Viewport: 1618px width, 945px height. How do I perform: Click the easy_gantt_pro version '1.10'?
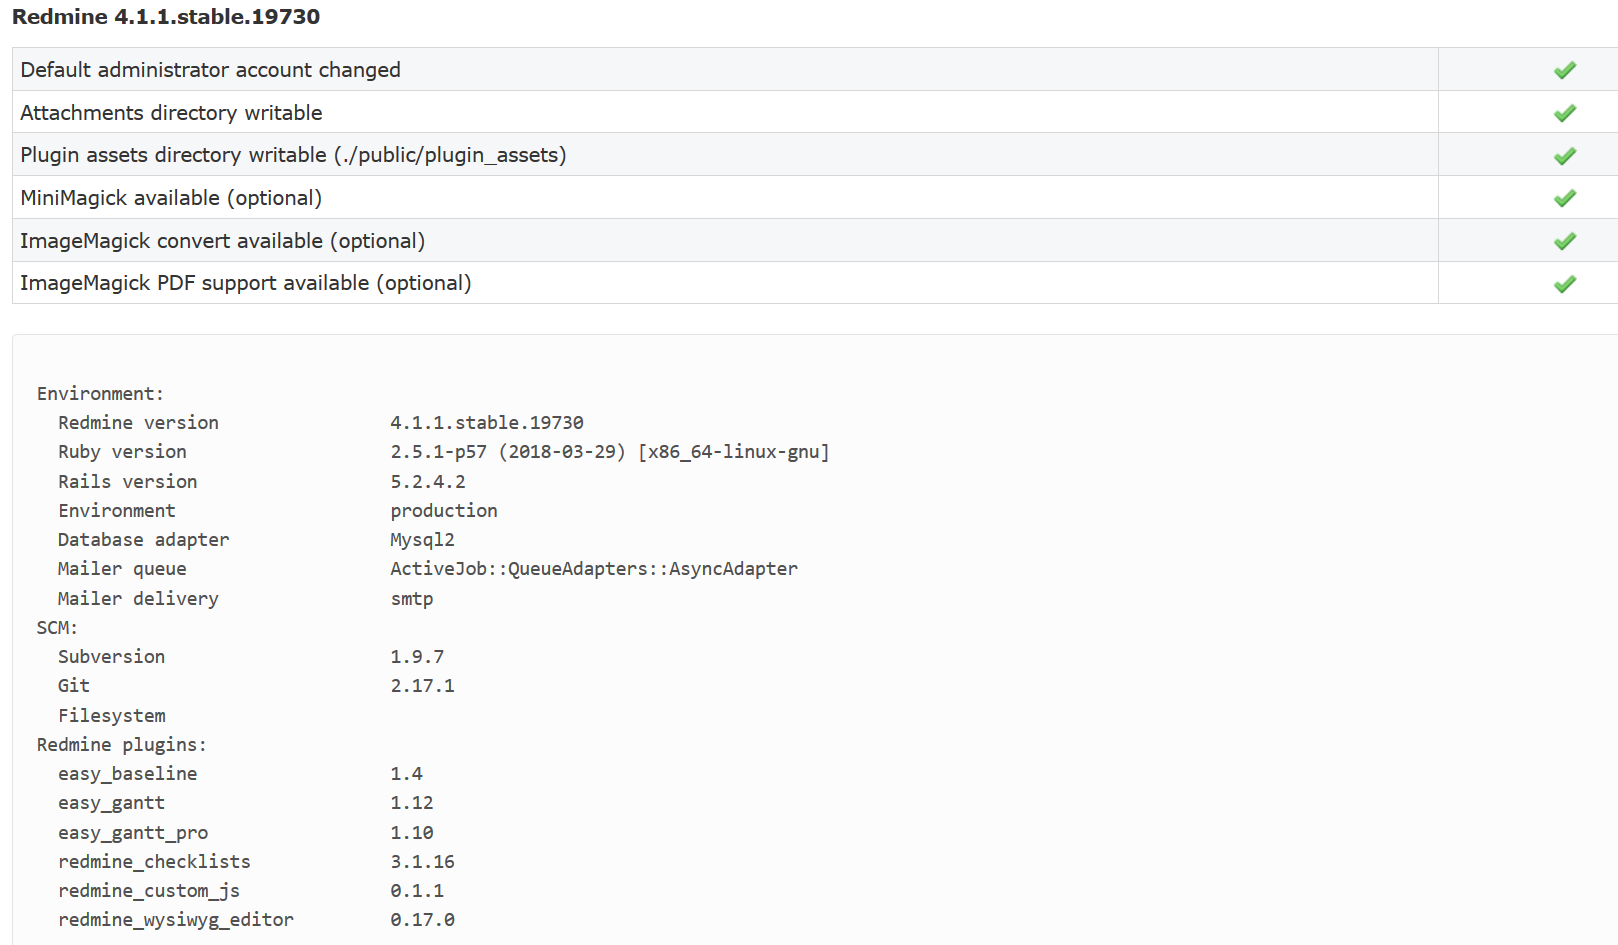[412, 833]
